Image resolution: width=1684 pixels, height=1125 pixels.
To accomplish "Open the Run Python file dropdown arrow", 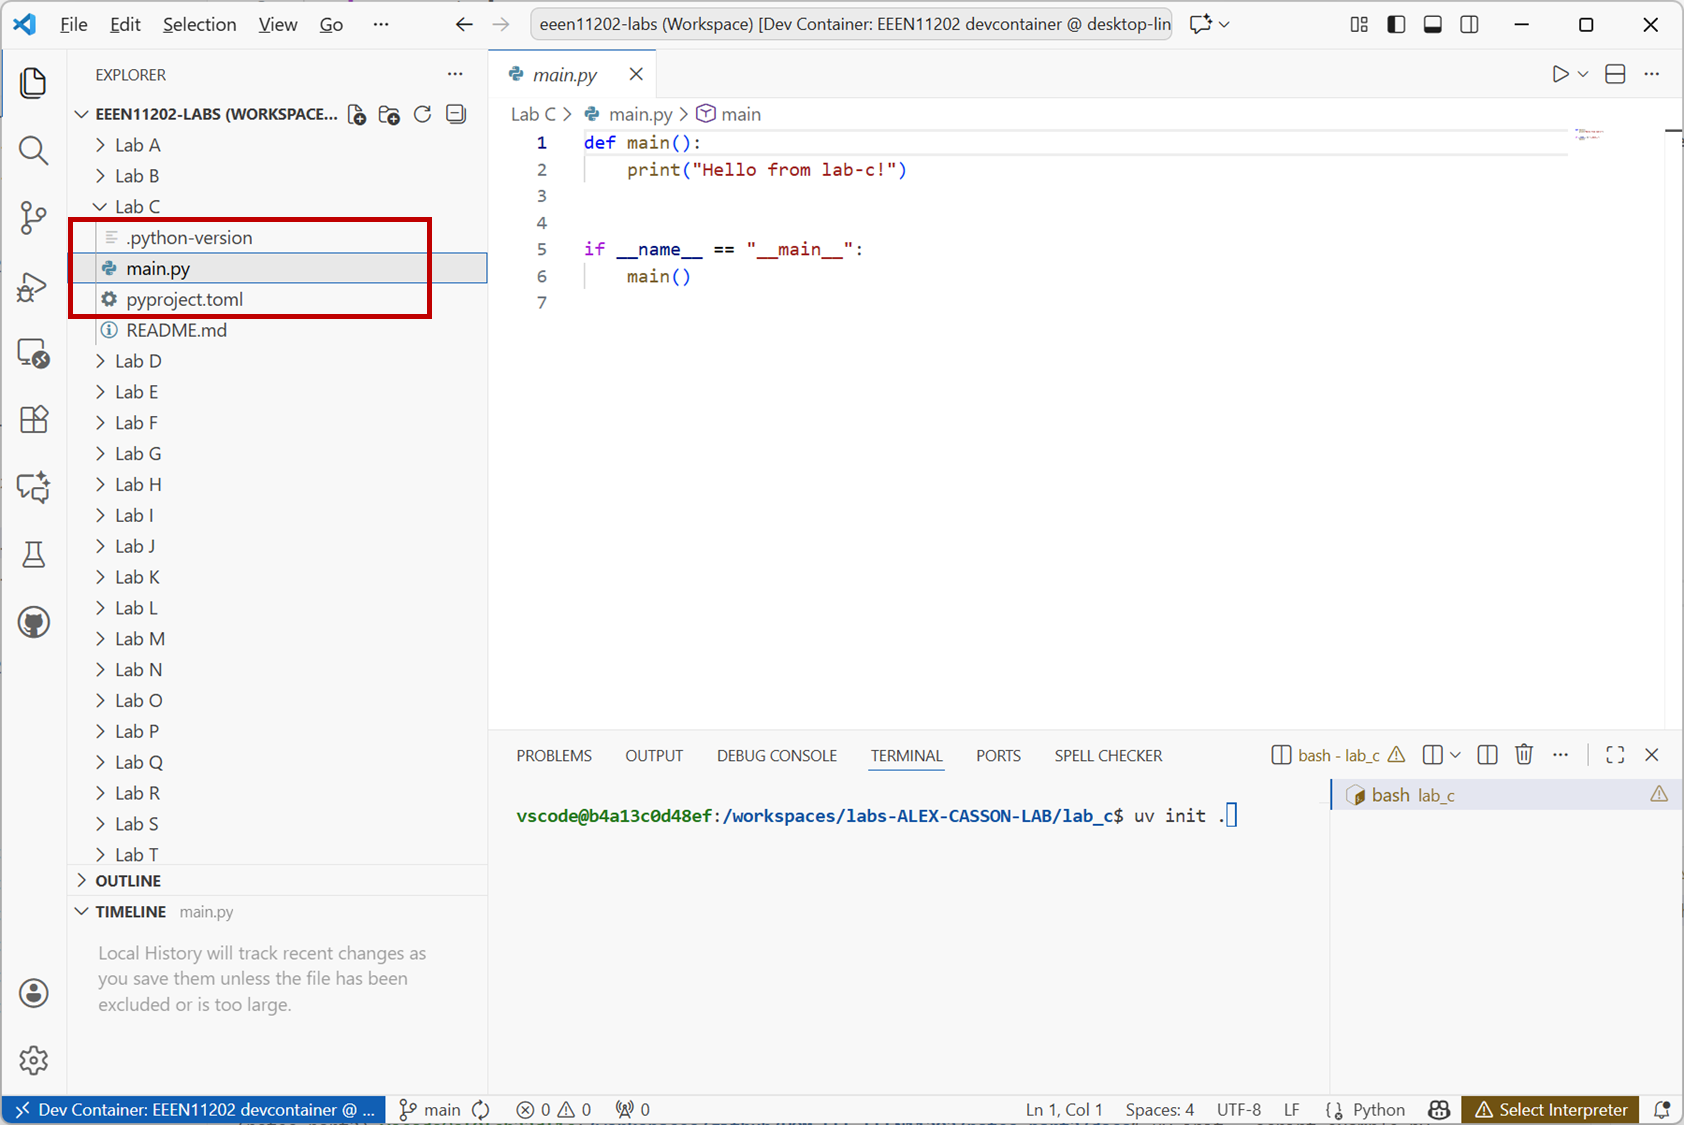I will pyautogui.click(x=1583, y=75).
